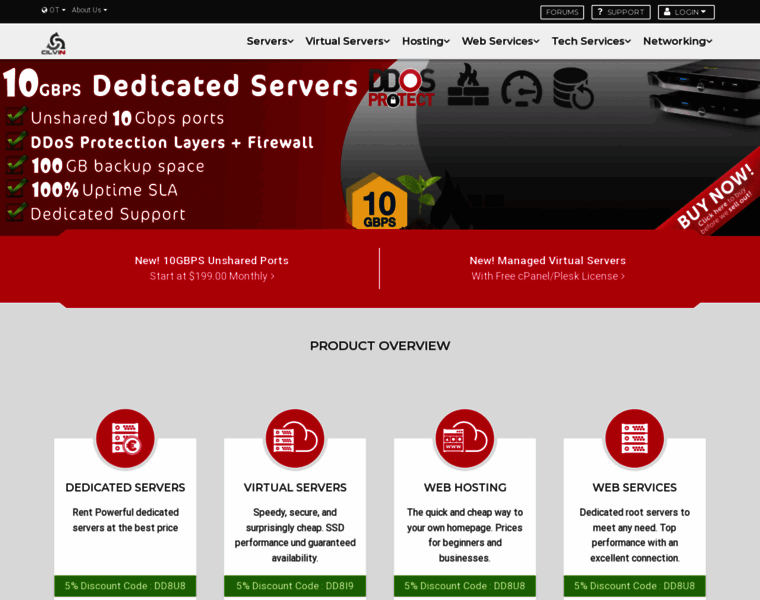
Task: Click the speedometer gauge icon
Action: point(522,88)
